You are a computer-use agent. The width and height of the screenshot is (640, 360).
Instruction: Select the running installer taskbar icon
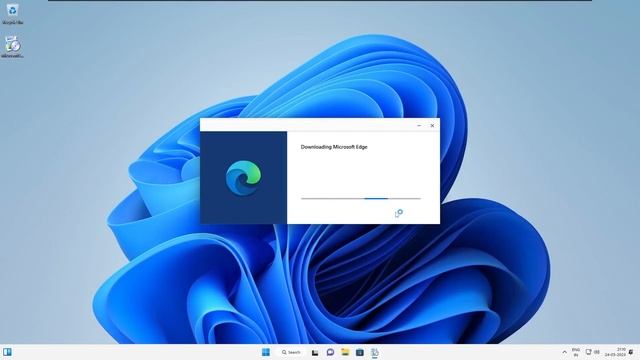click(x=375, y=352)
